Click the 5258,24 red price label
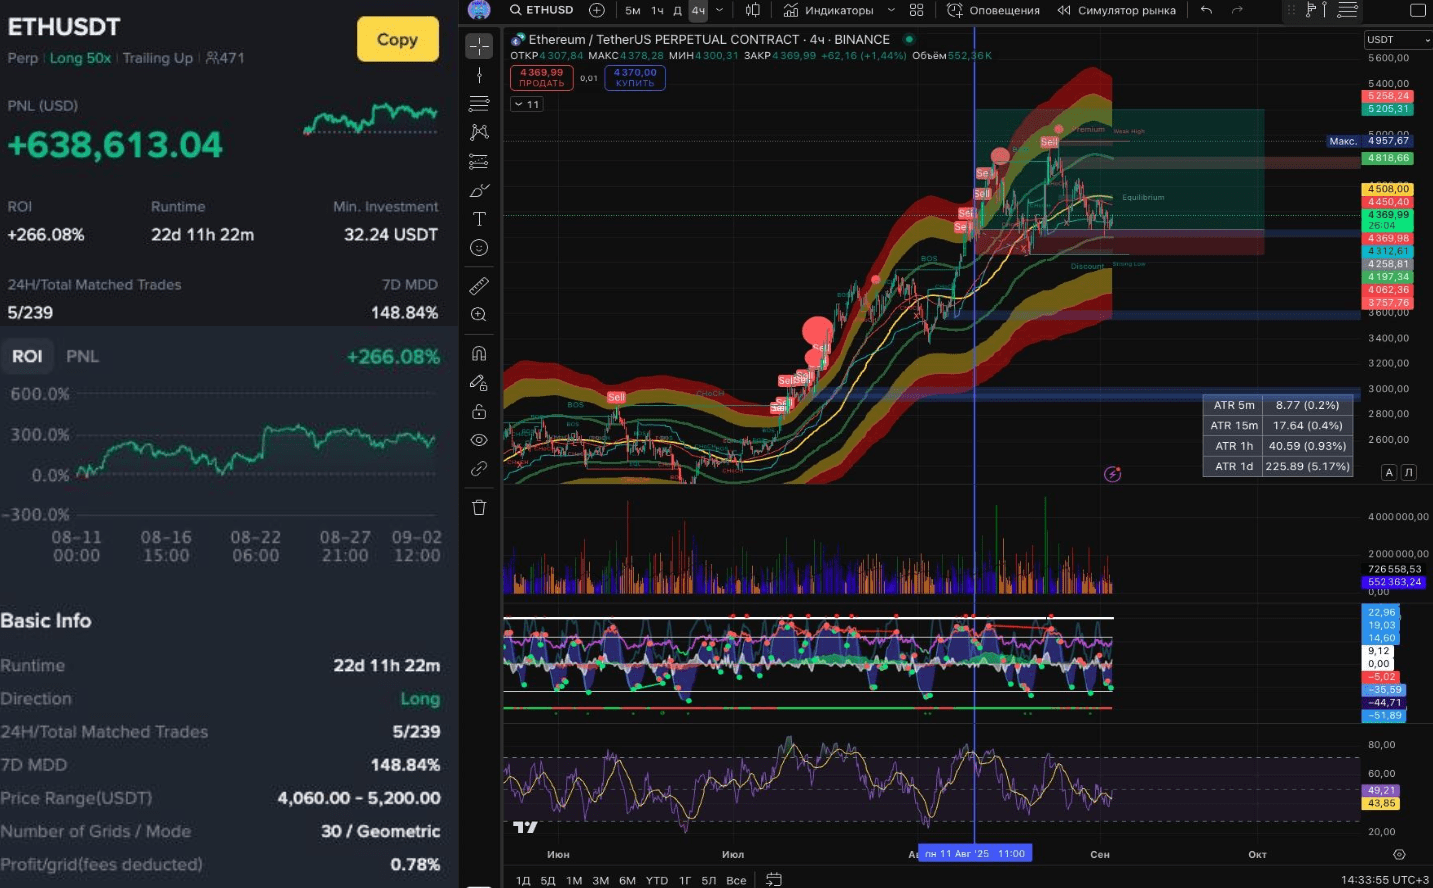Screen dimensions: 1433x888 click(1388, 96)
